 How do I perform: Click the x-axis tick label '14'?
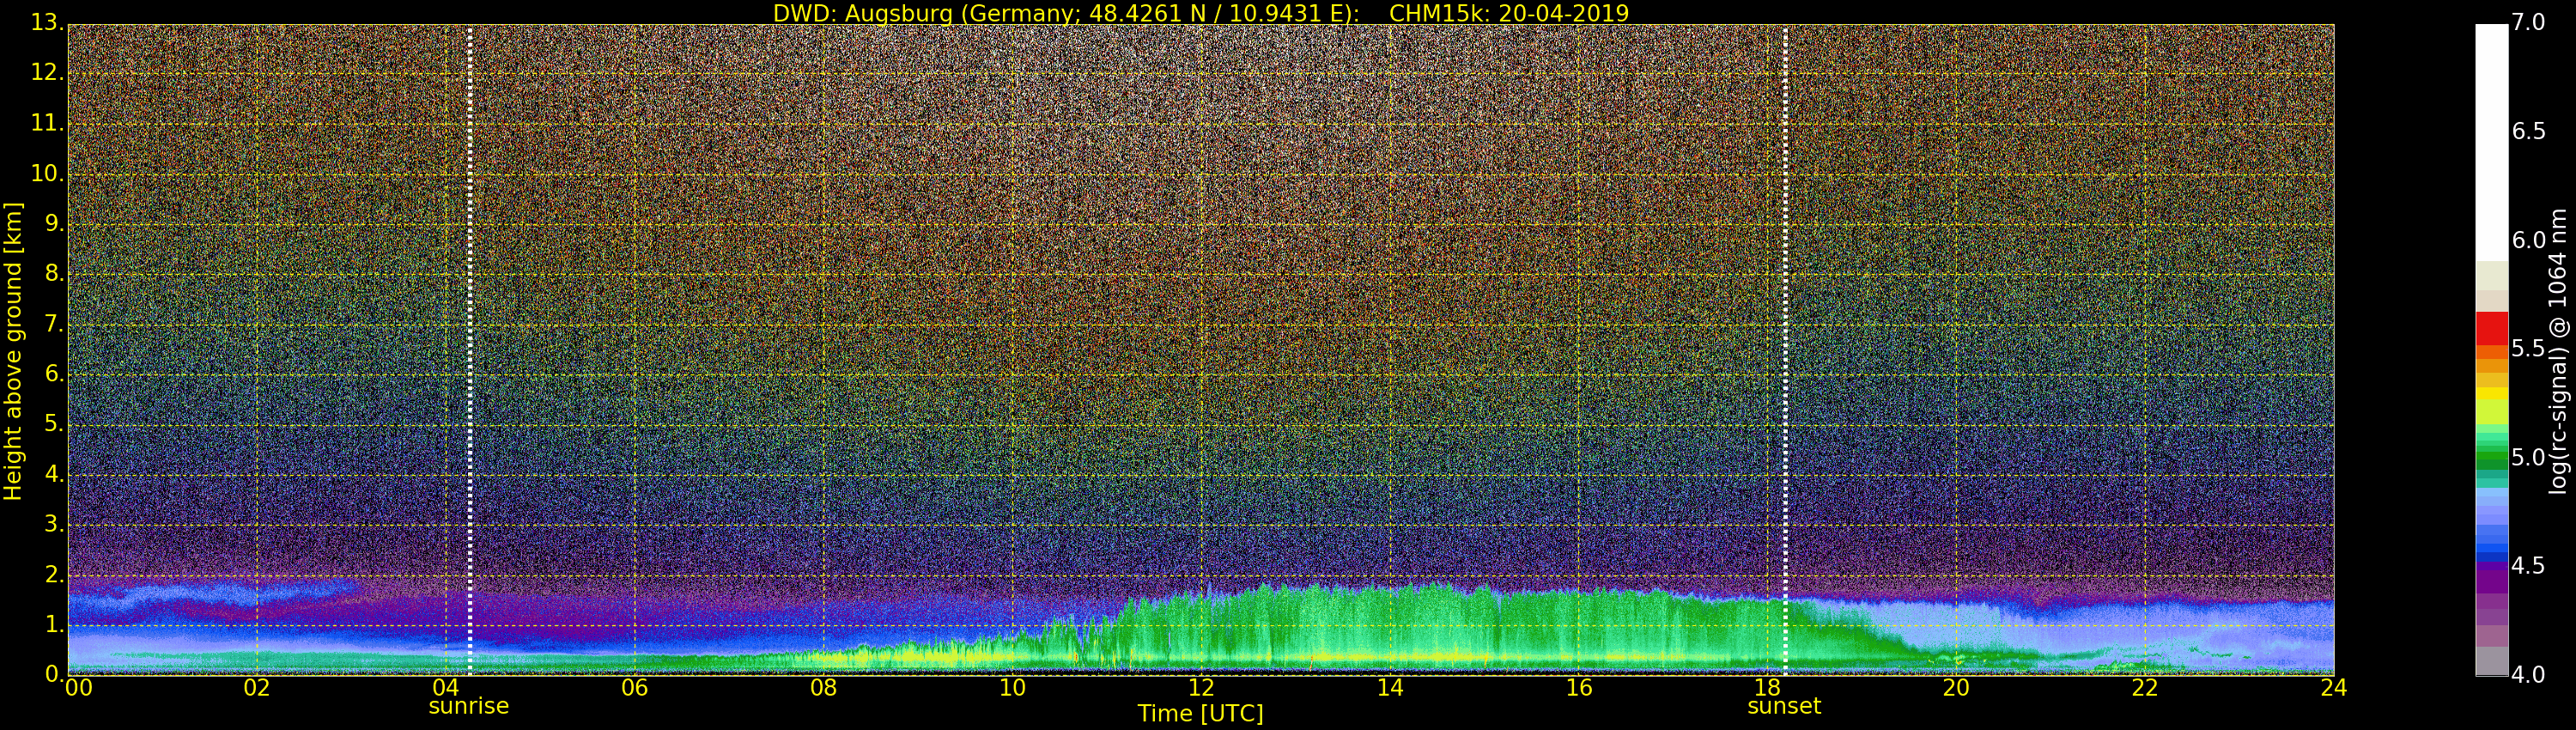1390,688
